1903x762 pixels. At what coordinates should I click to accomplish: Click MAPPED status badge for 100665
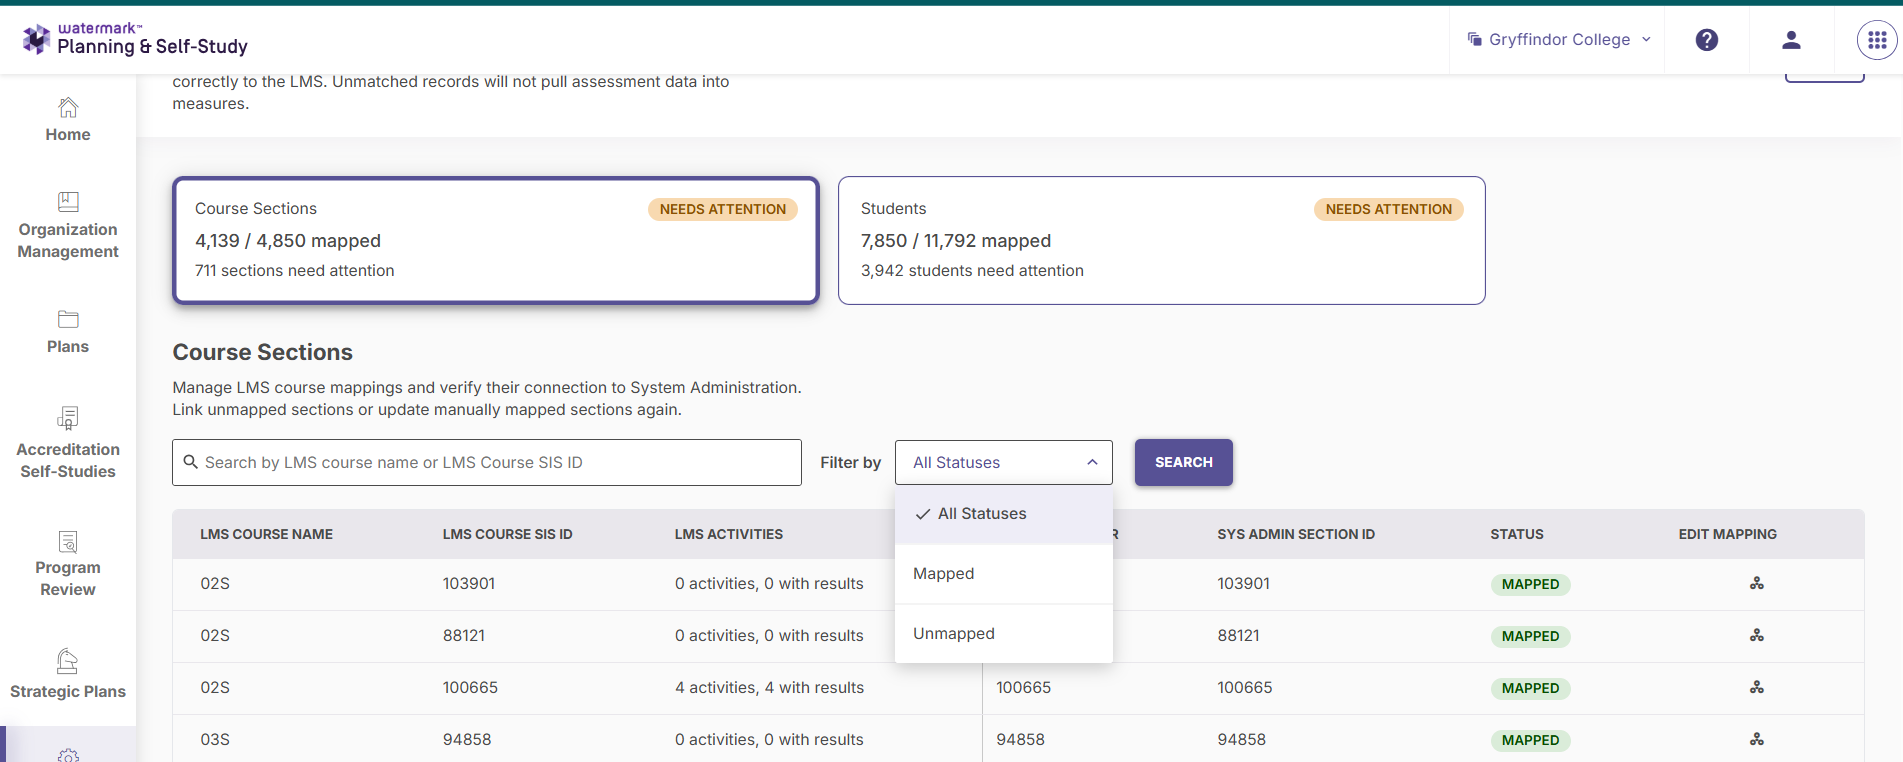(x=1530, y=688)
